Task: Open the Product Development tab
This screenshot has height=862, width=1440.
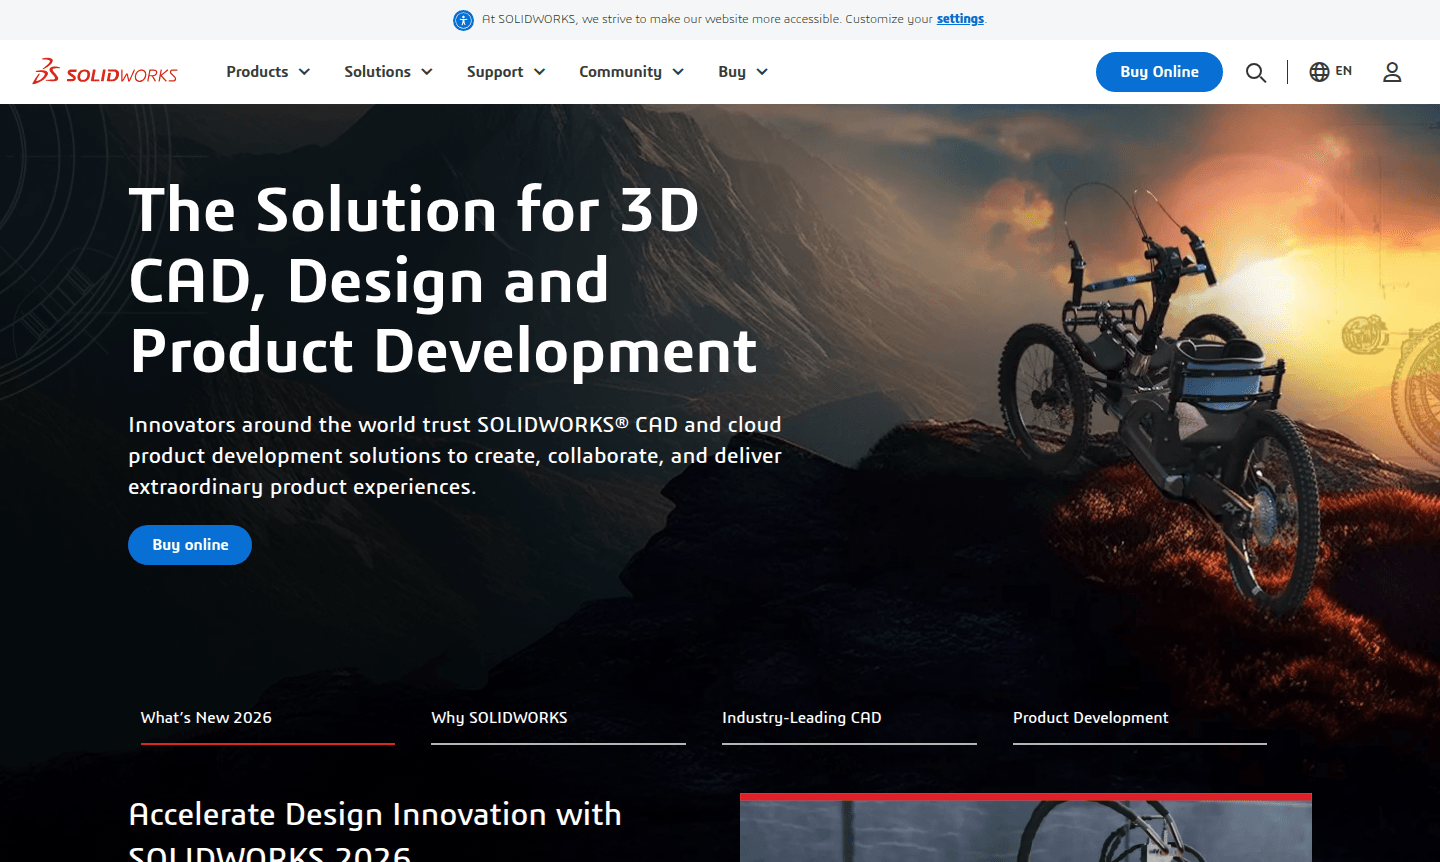Action: pos(1090,717)
